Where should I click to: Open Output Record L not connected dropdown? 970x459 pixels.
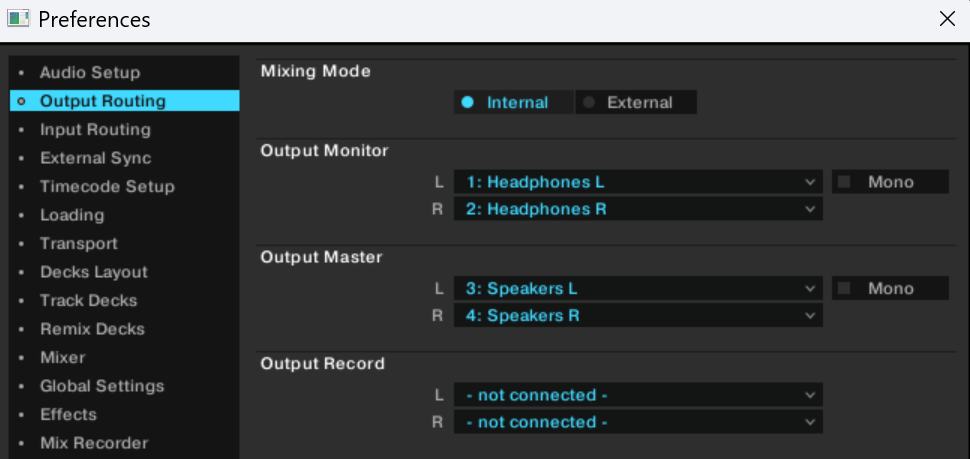coord(638,395)
